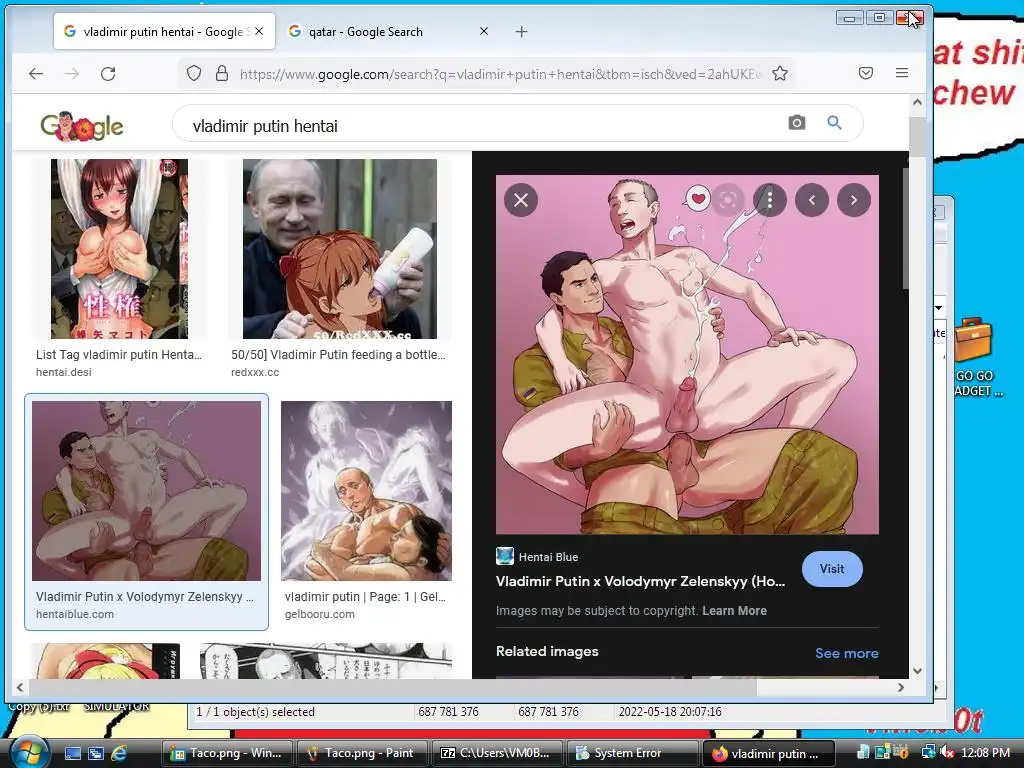Open the Learn More copyright link
The height and width of the screenshot is (768, 1024).
coord(734,611)
